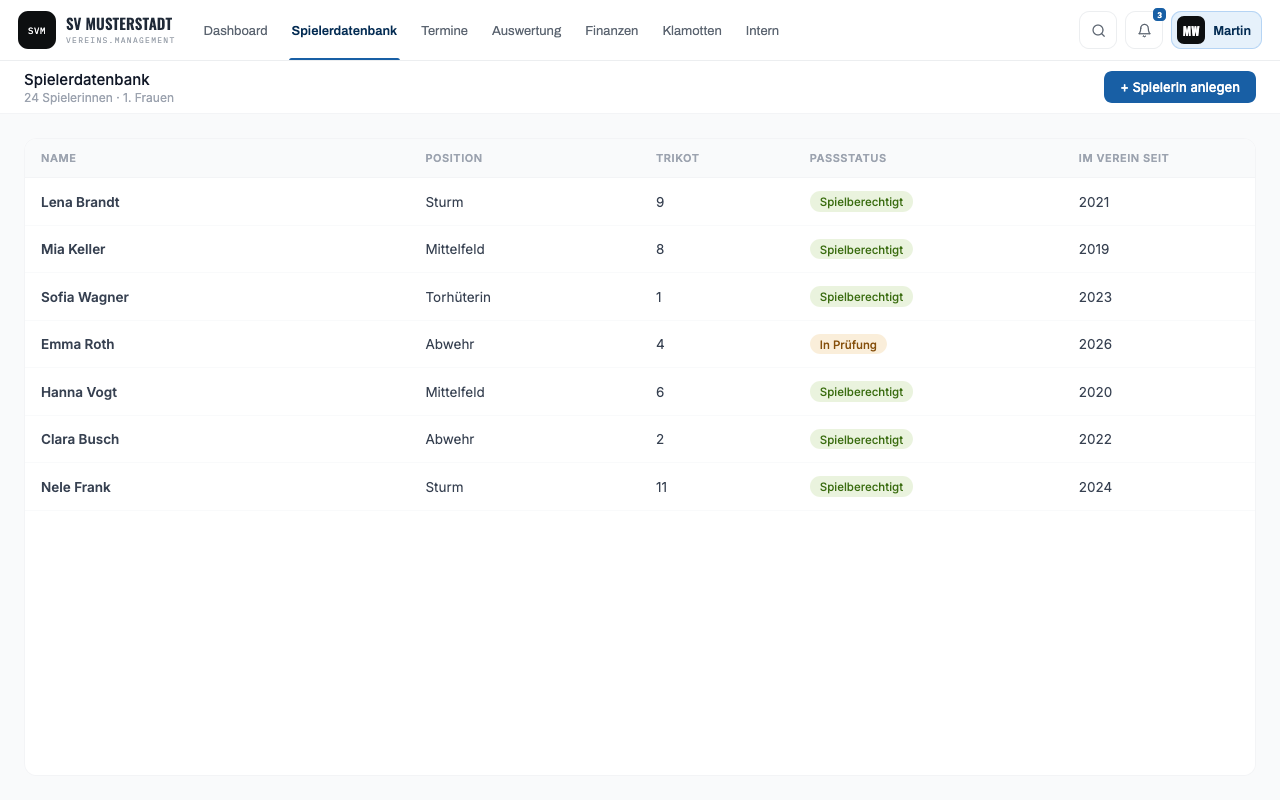This screenshot has height=800, width=1280.
Task: Sort by the POSITION column header
Action: pos(453,158)
